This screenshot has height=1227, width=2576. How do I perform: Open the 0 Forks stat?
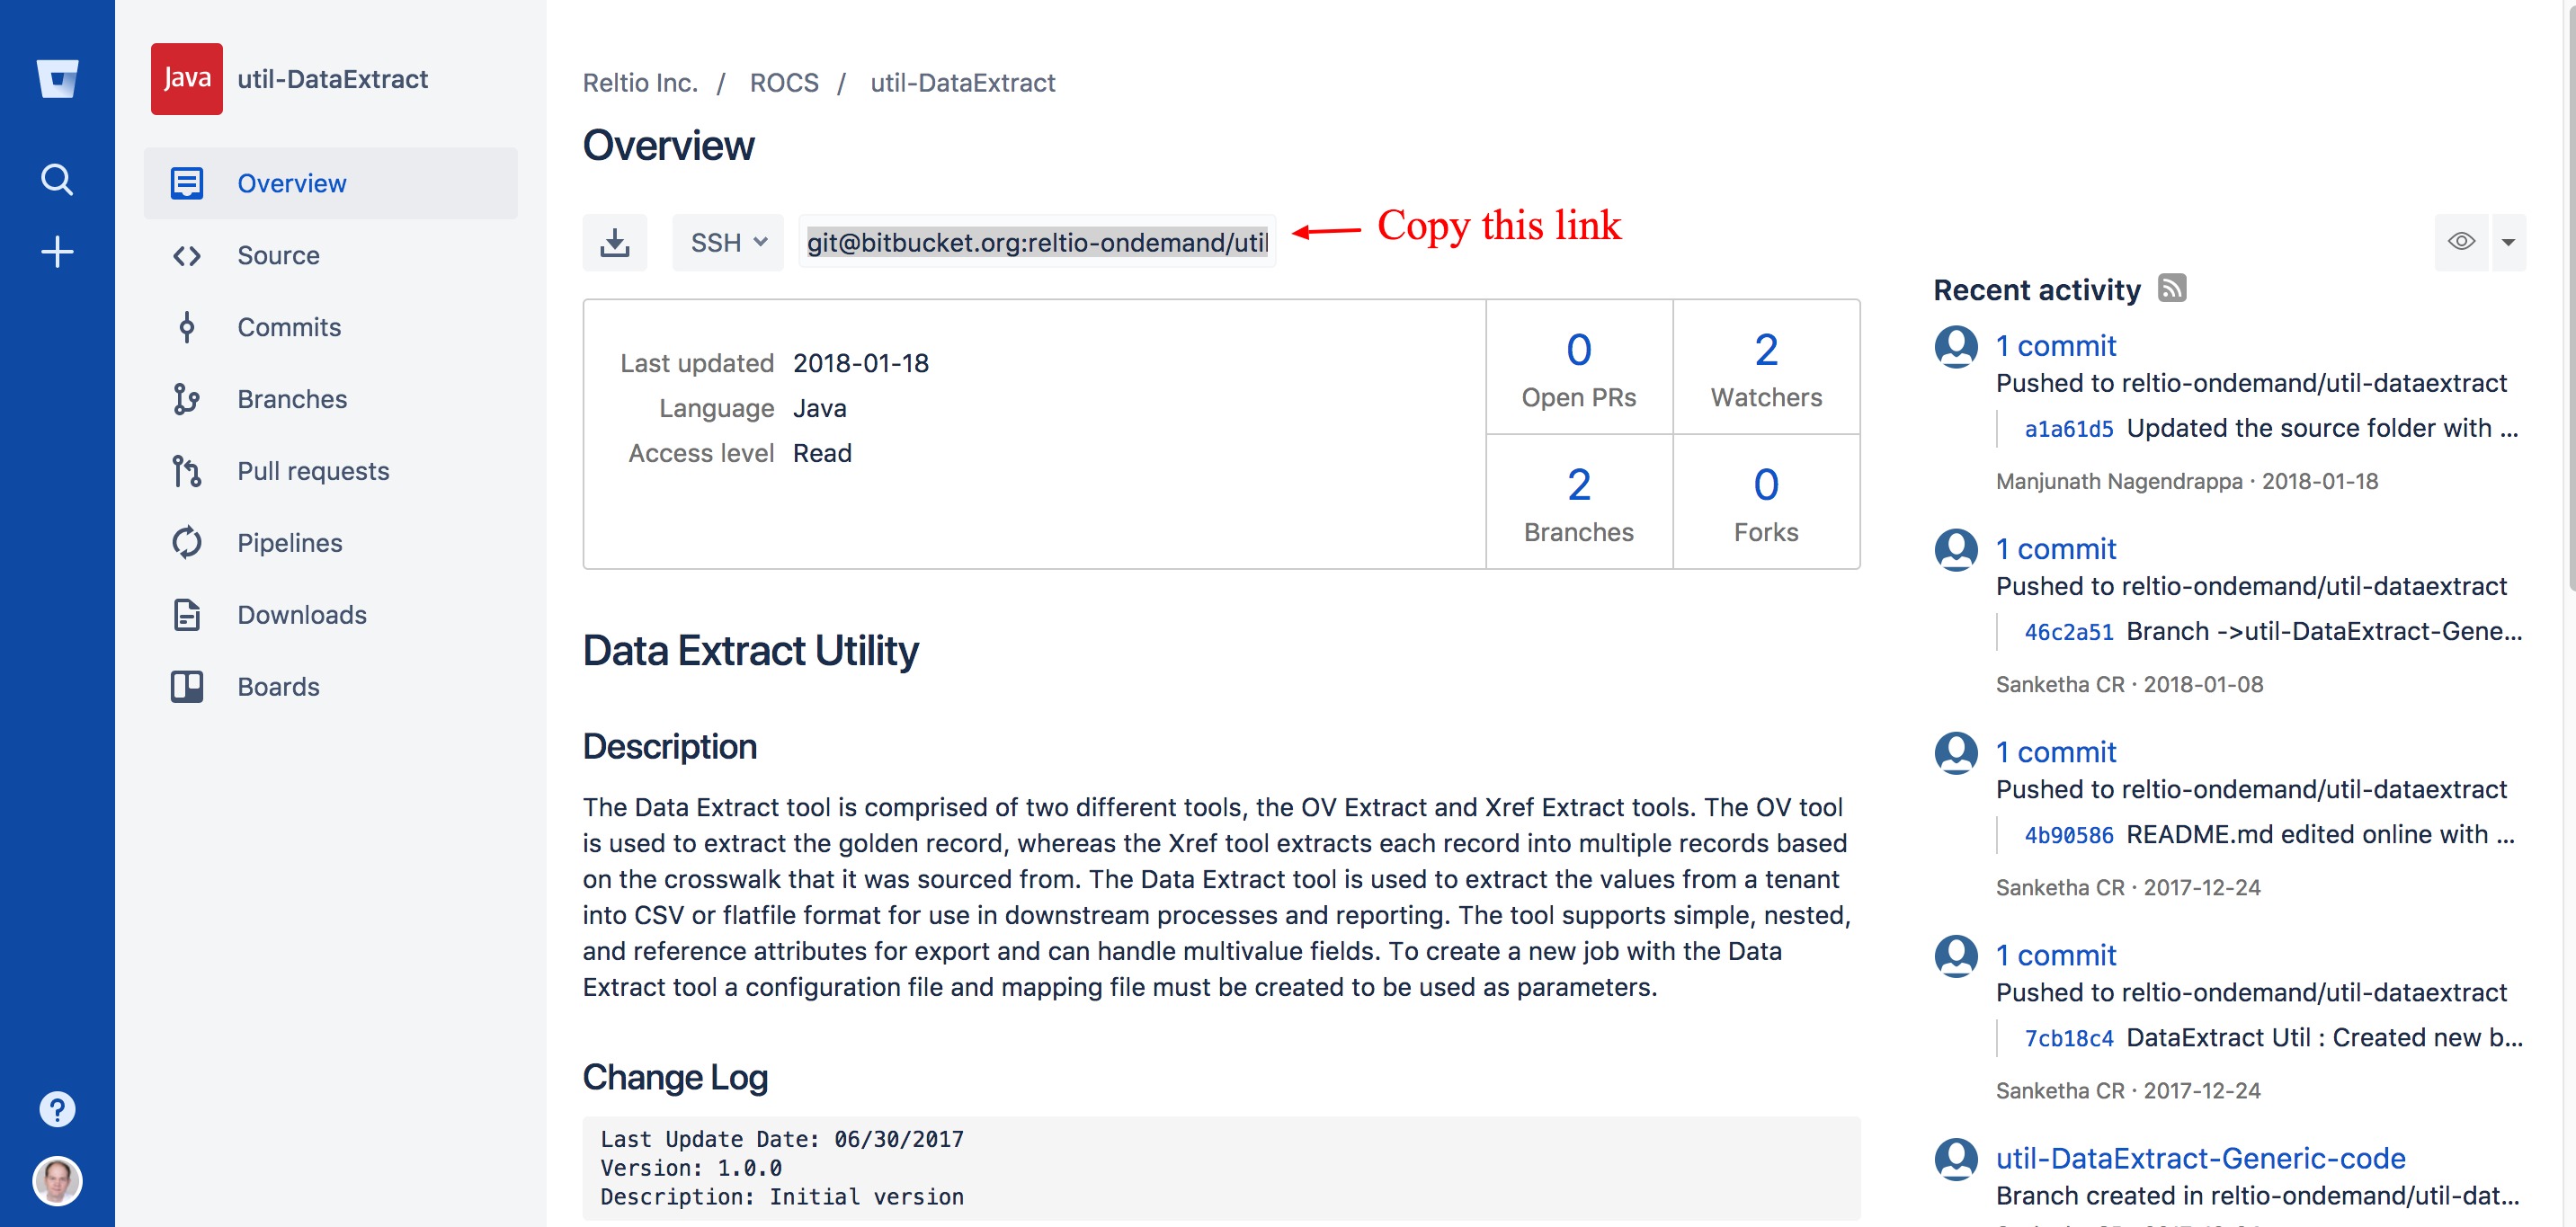tap(1766, 502)
